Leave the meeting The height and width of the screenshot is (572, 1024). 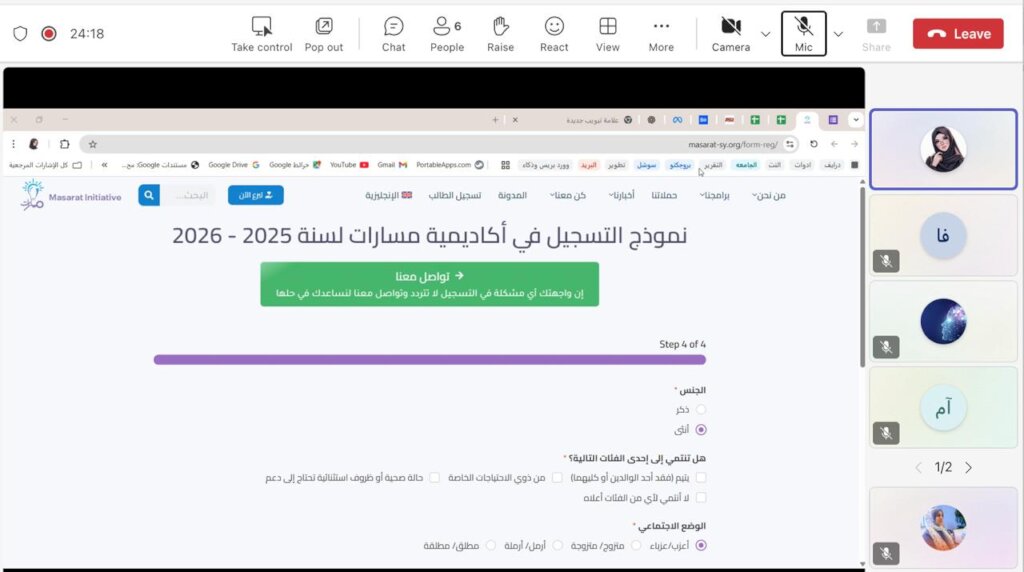tap(957, 33)
